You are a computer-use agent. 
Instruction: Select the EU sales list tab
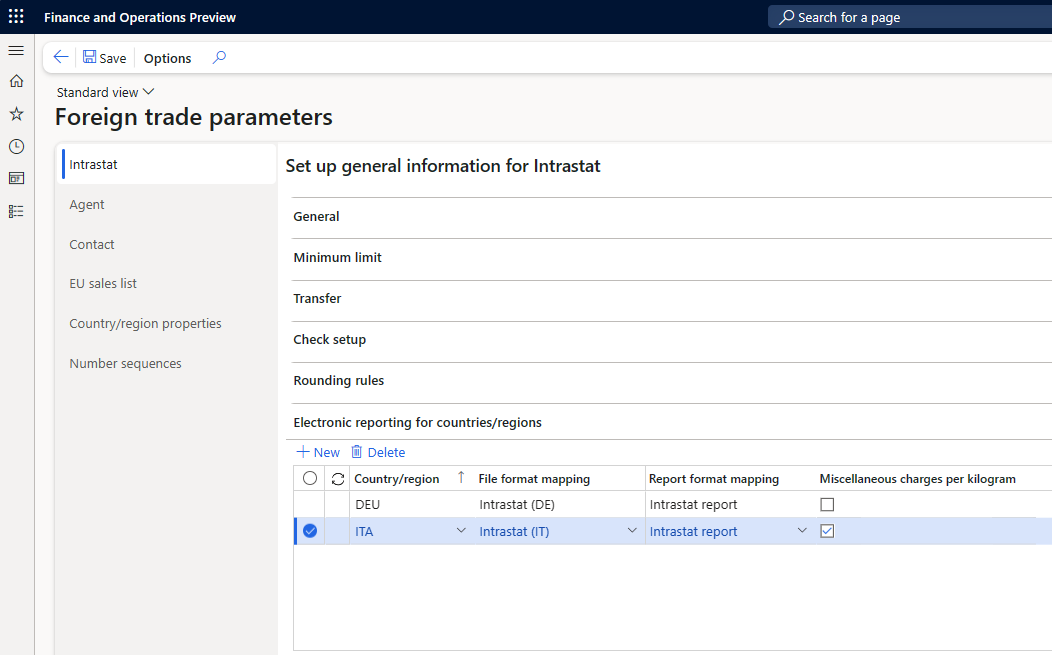[168, 284]
